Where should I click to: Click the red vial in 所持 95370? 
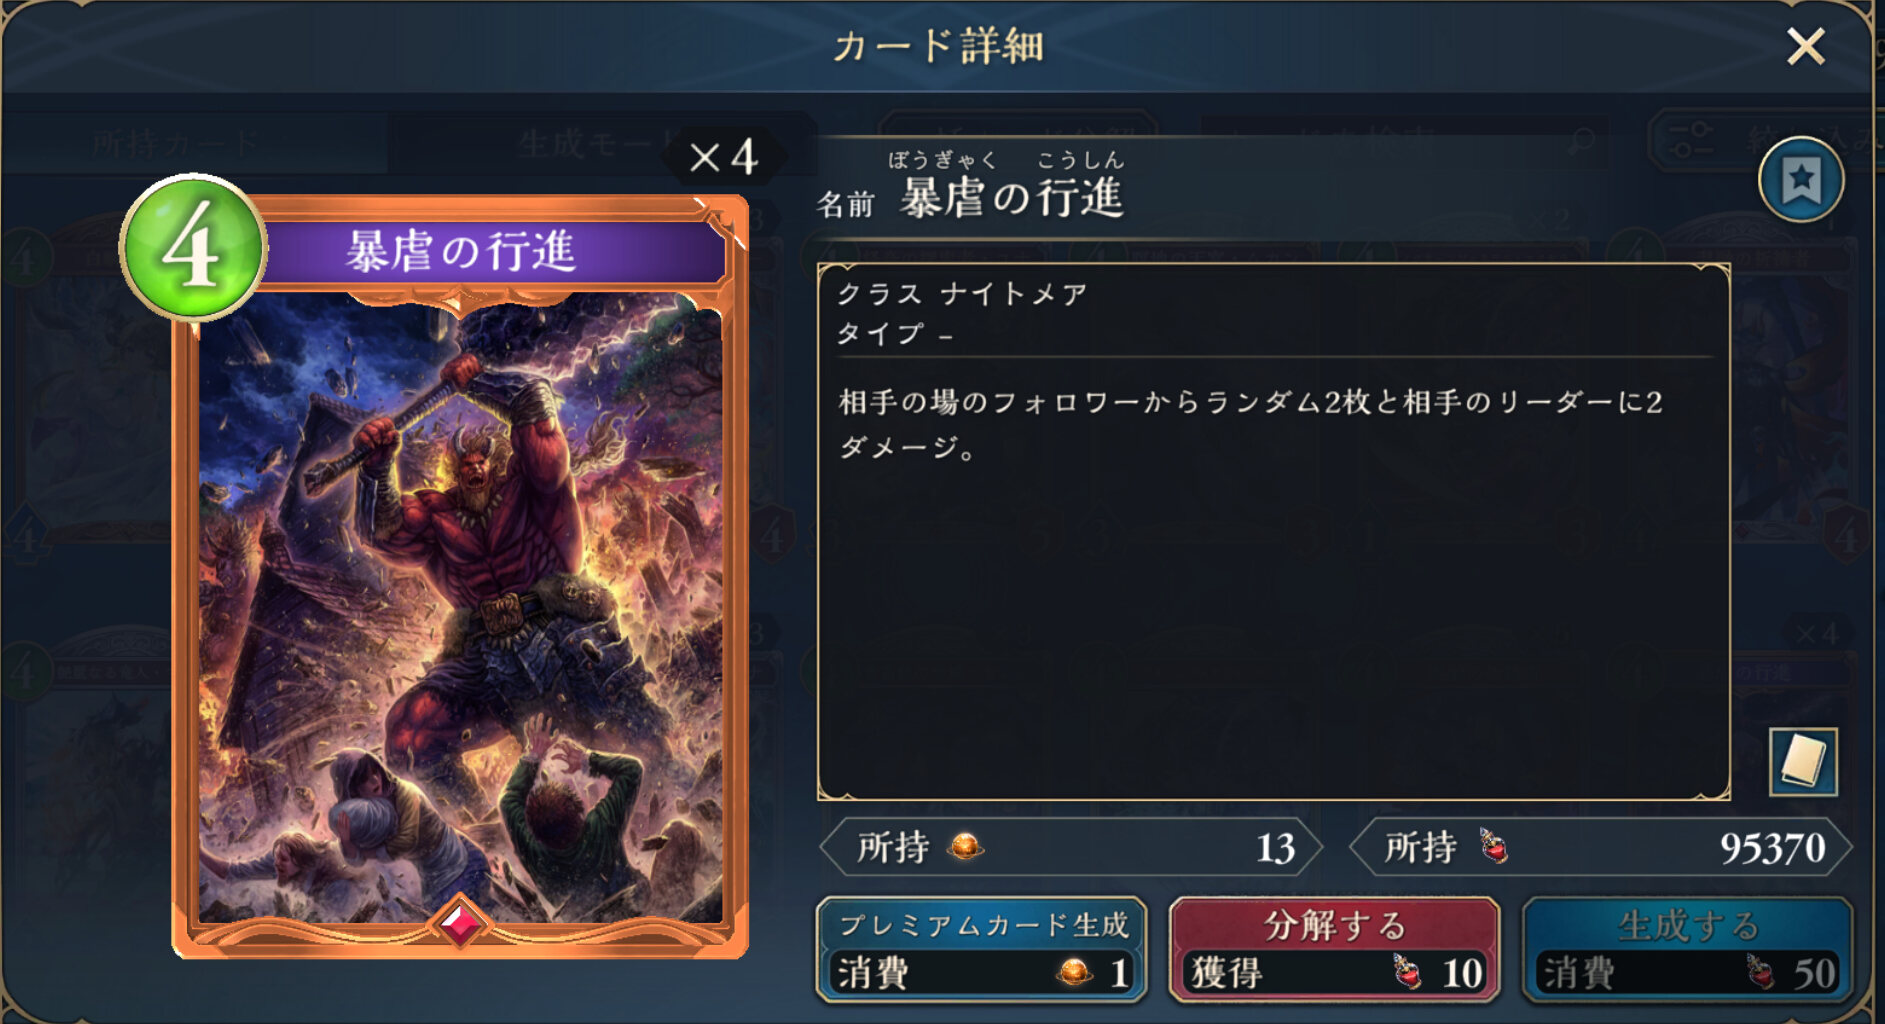click(x=1493, y=846)
